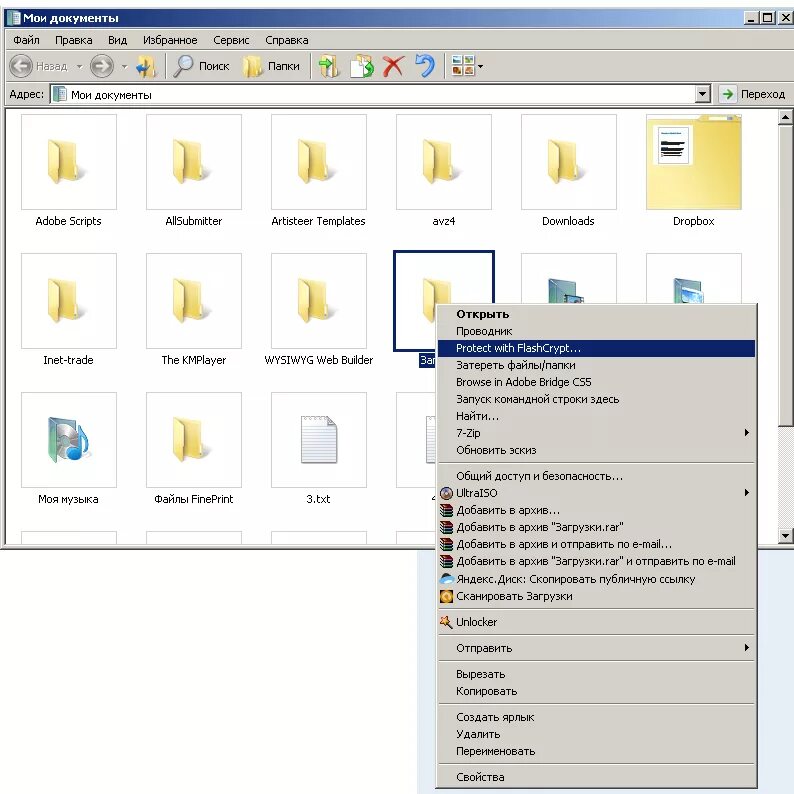The width and height of the screenshot is (794, 794).
Task: Click Protect with FlashCrypt… menu entry
Action: coord(597,348)
